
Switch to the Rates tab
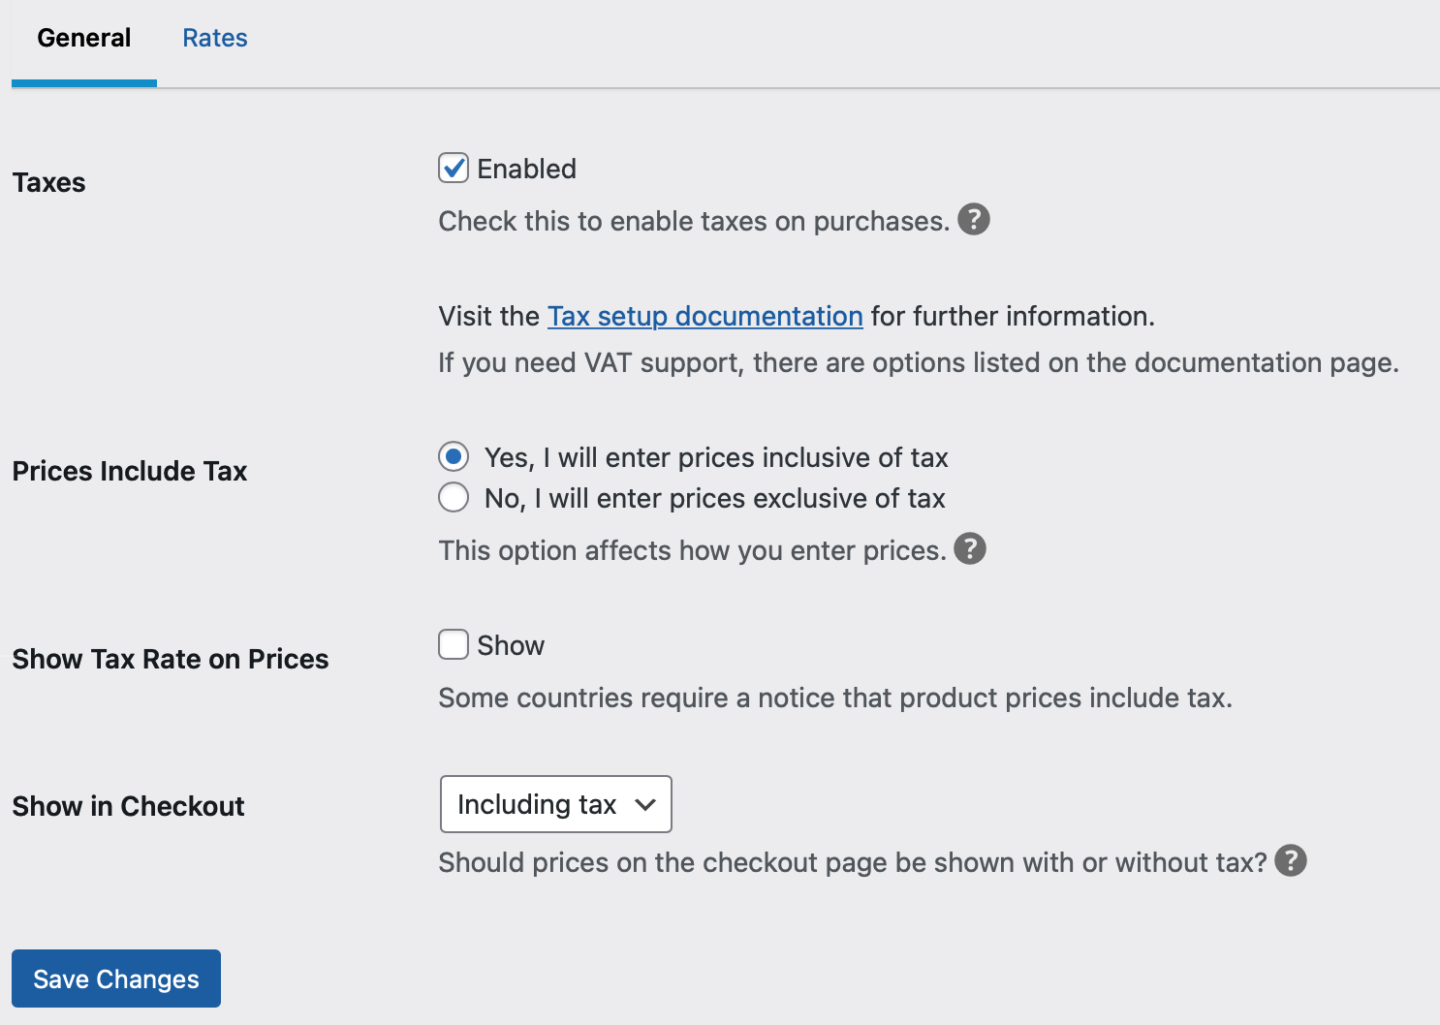(x=214, y=37)
